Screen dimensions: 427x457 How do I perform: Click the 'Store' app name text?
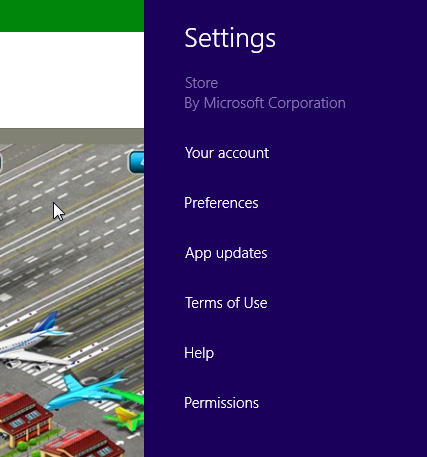[201, 83]
